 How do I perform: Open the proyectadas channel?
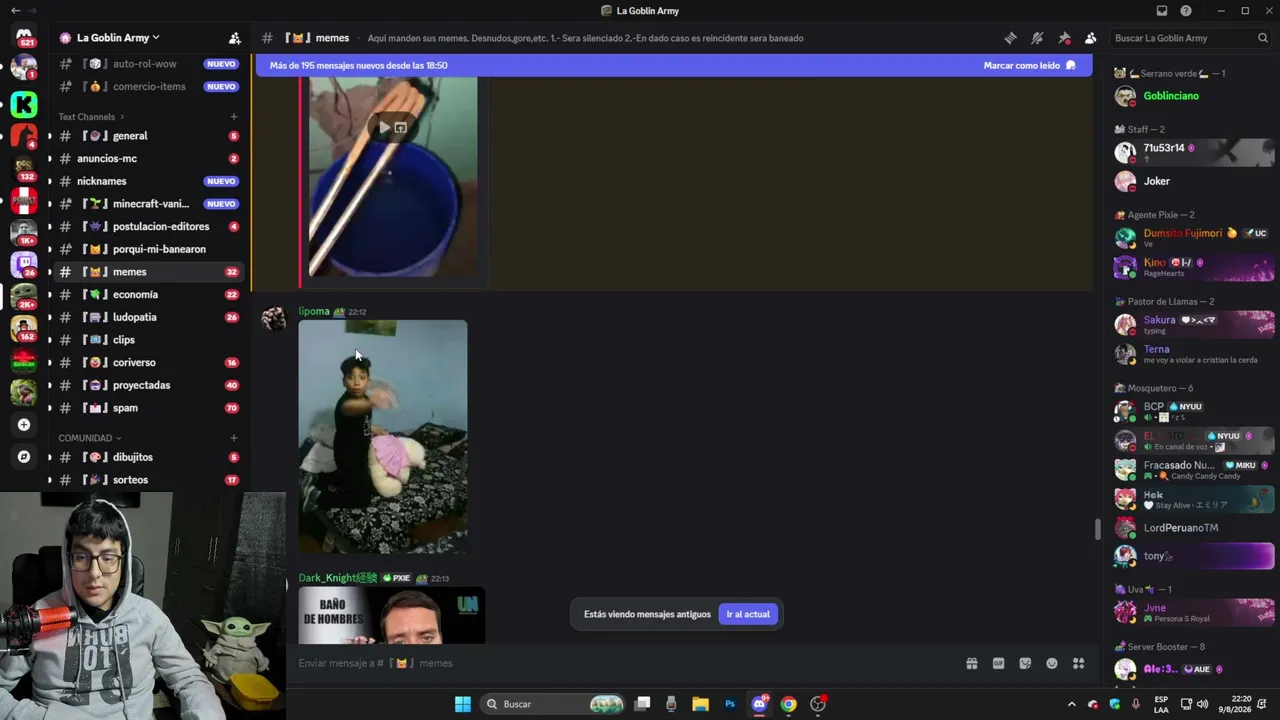(148, 385)
